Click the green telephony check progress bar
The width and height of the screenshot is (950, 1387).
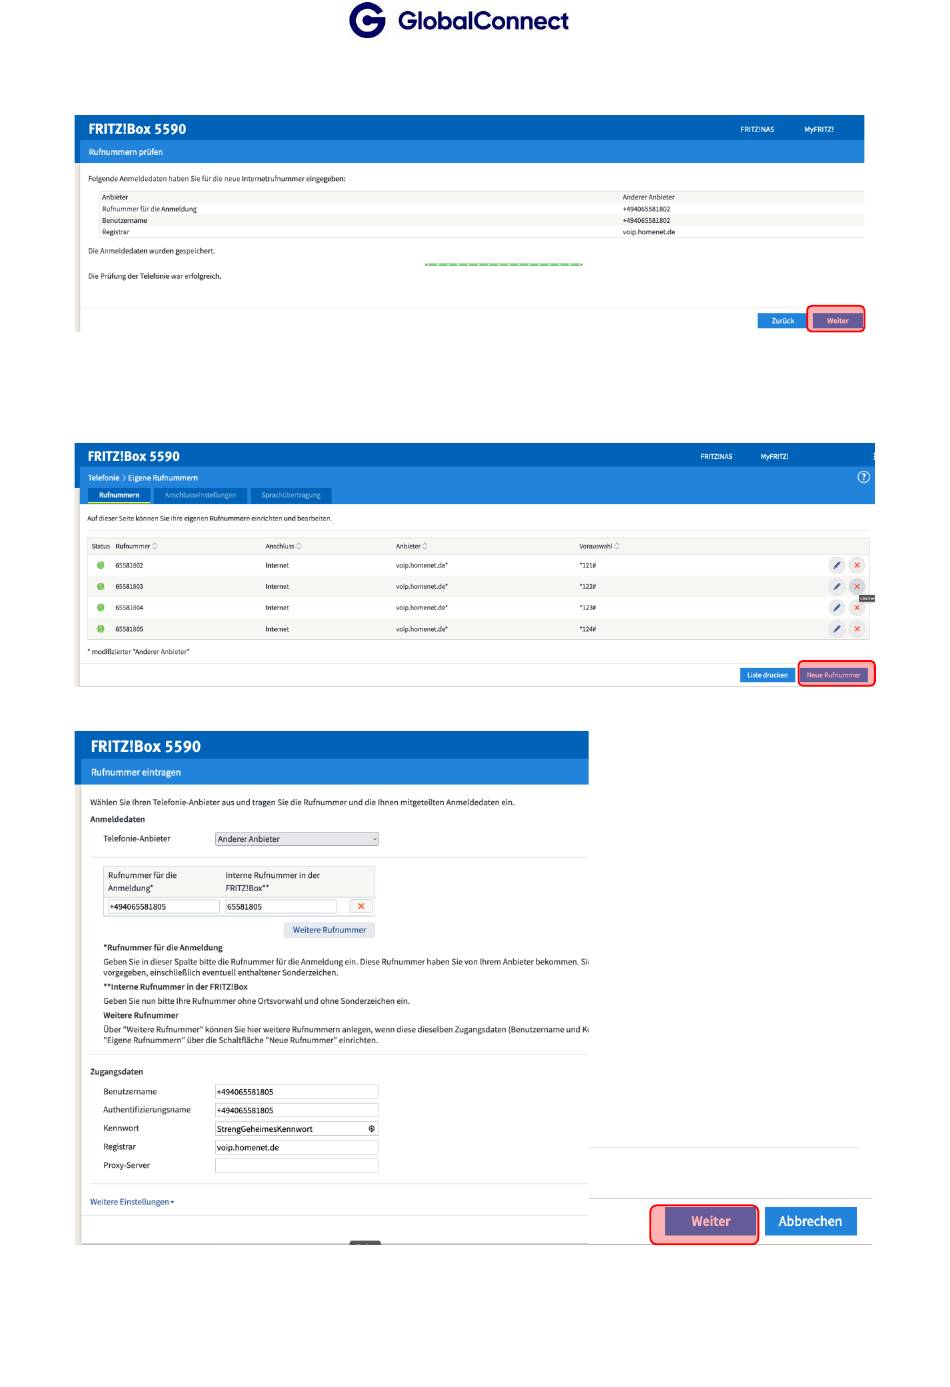click(x=504, y=264)
